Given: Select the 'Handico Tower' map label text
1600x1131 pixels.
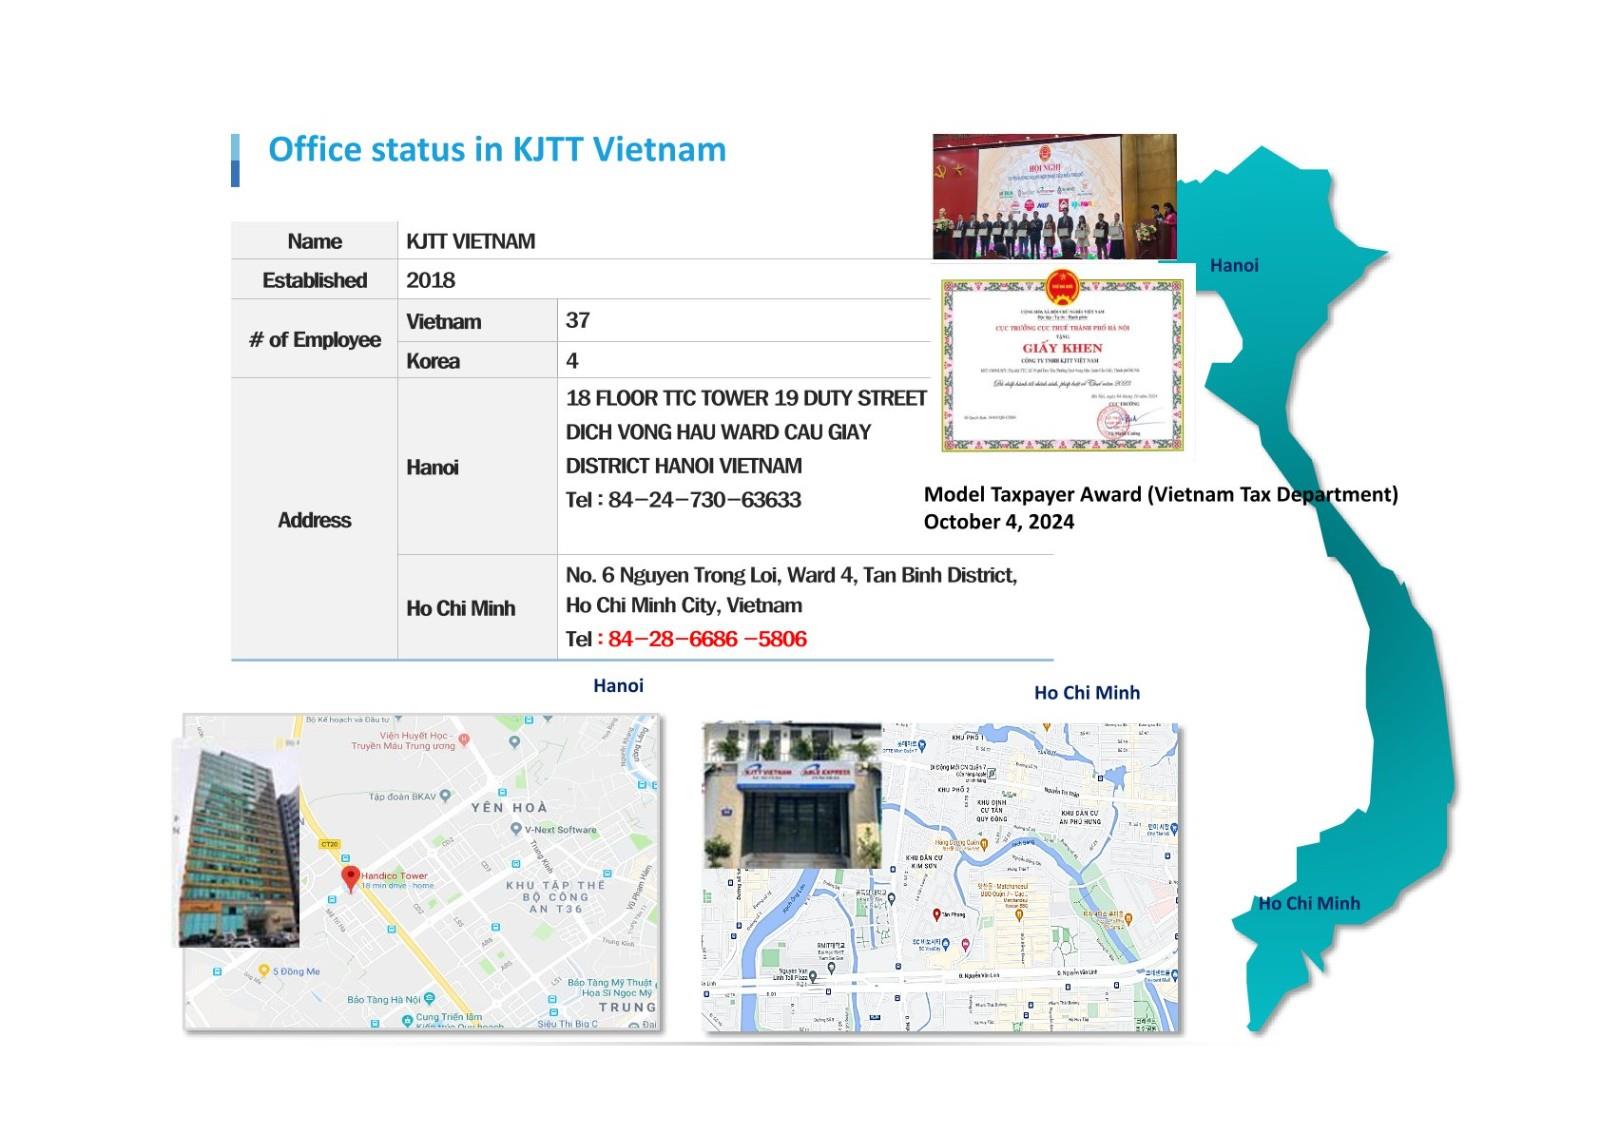Looking at the screenshot, I should (394, 875).
